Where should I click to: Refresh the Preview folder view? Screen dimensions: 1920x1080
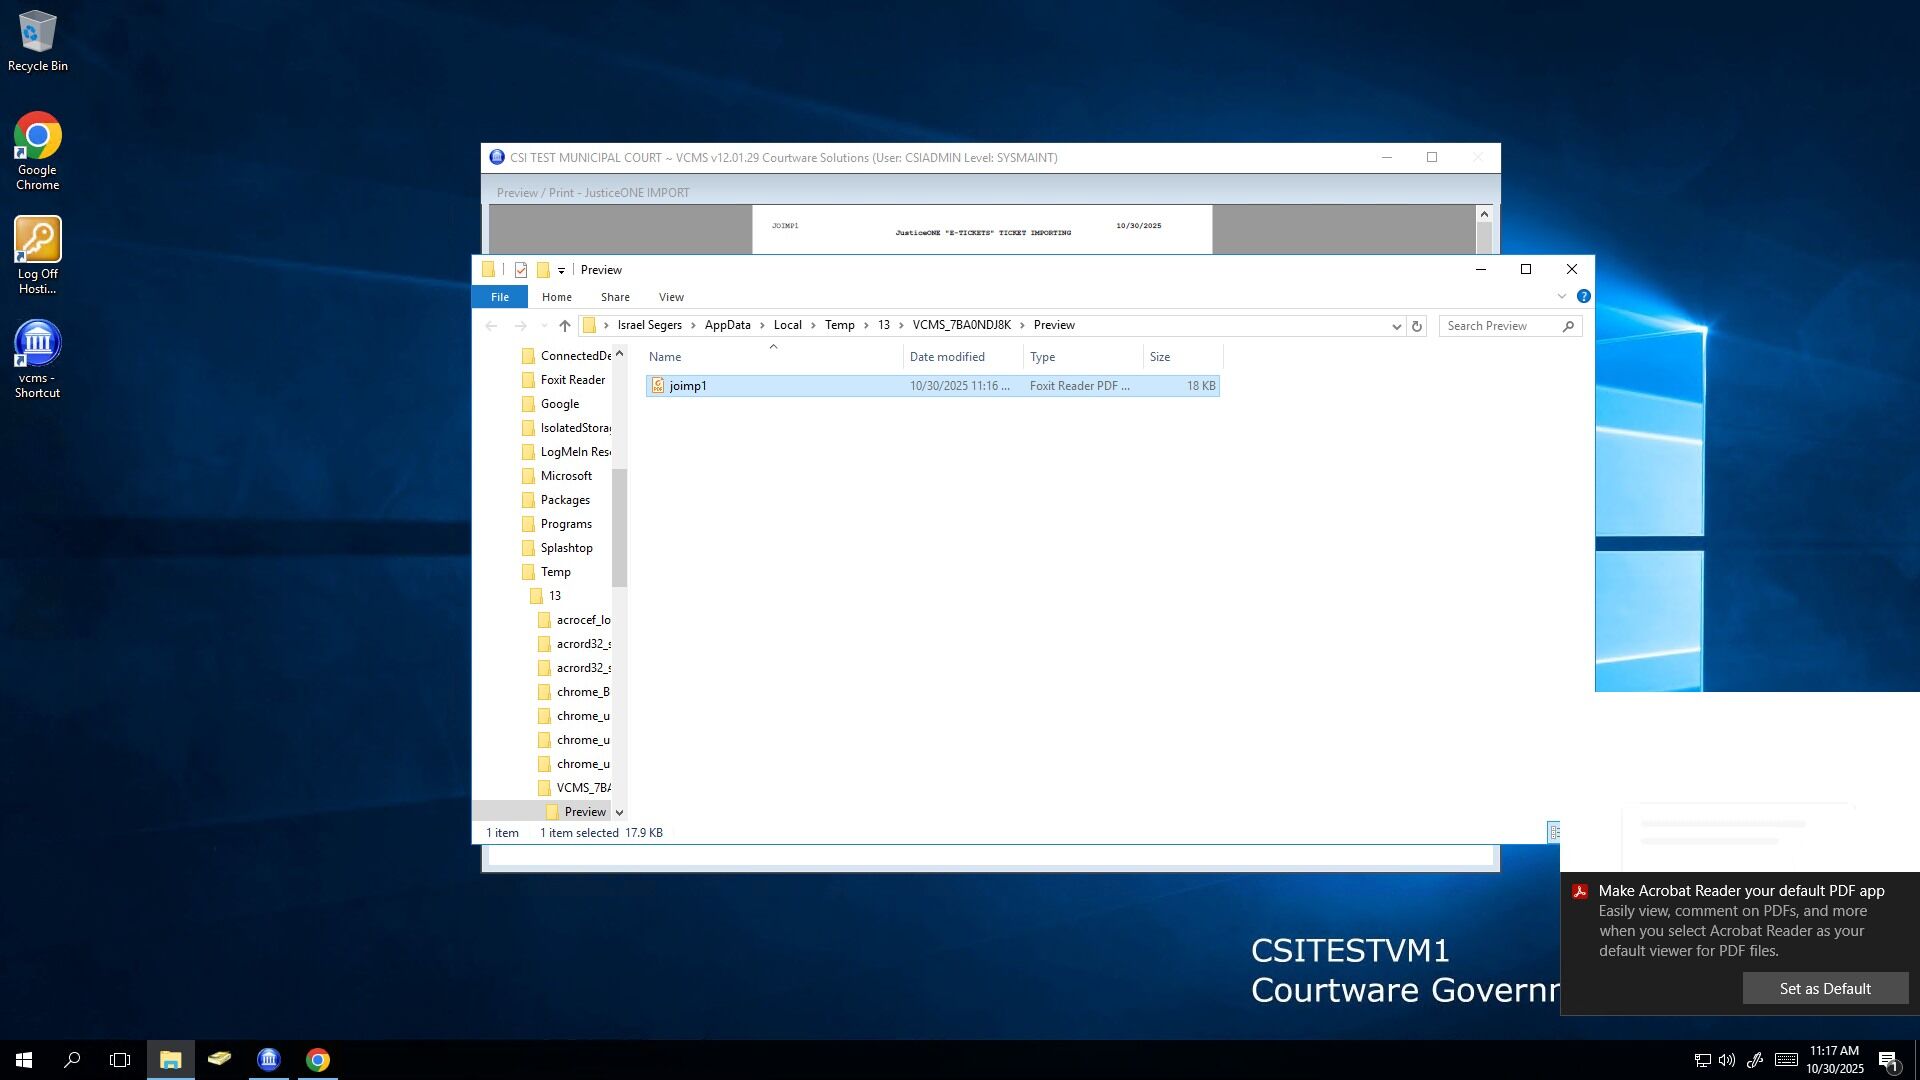point(1416,326)
